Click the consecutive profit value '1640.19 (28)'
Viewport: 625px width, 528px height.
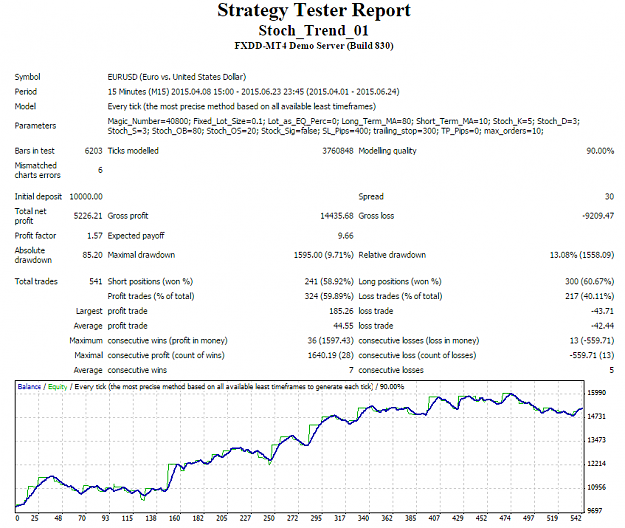pos(330,355)
